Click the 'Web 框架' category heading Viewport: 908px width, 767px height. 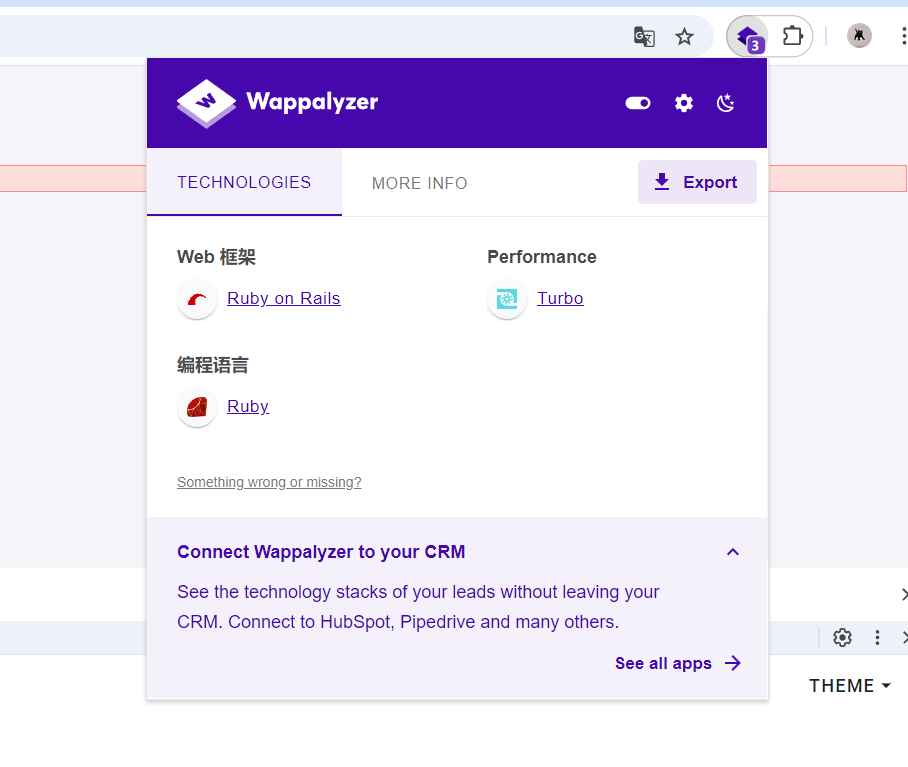point(217,257)
